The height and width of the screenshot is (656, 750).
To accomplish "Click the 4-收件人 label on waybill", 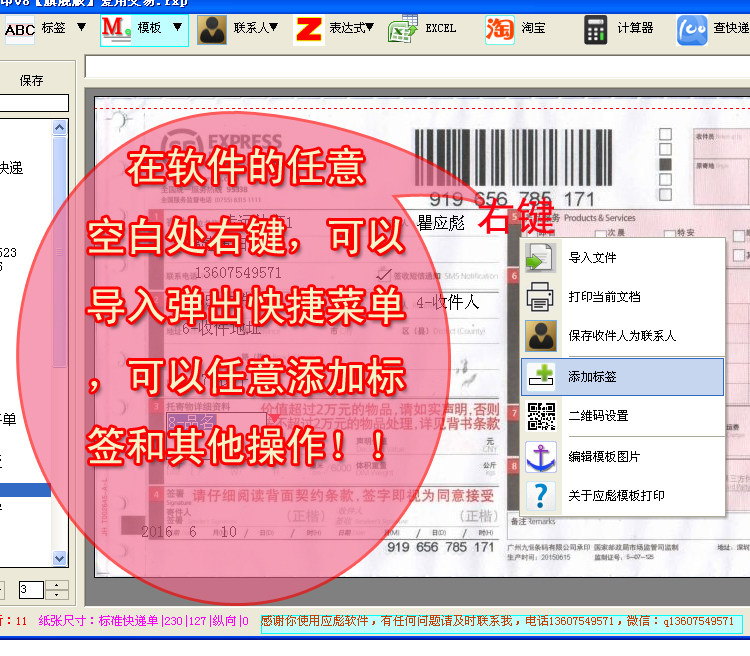I will 447,302.
